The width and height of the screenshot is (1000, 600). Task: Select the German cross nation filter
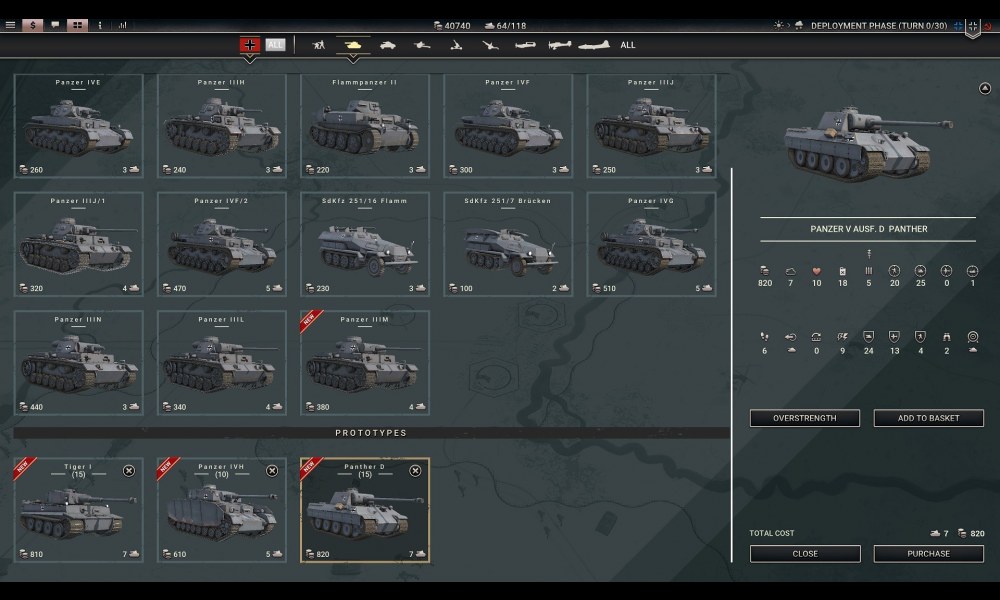tap(249, 45)
